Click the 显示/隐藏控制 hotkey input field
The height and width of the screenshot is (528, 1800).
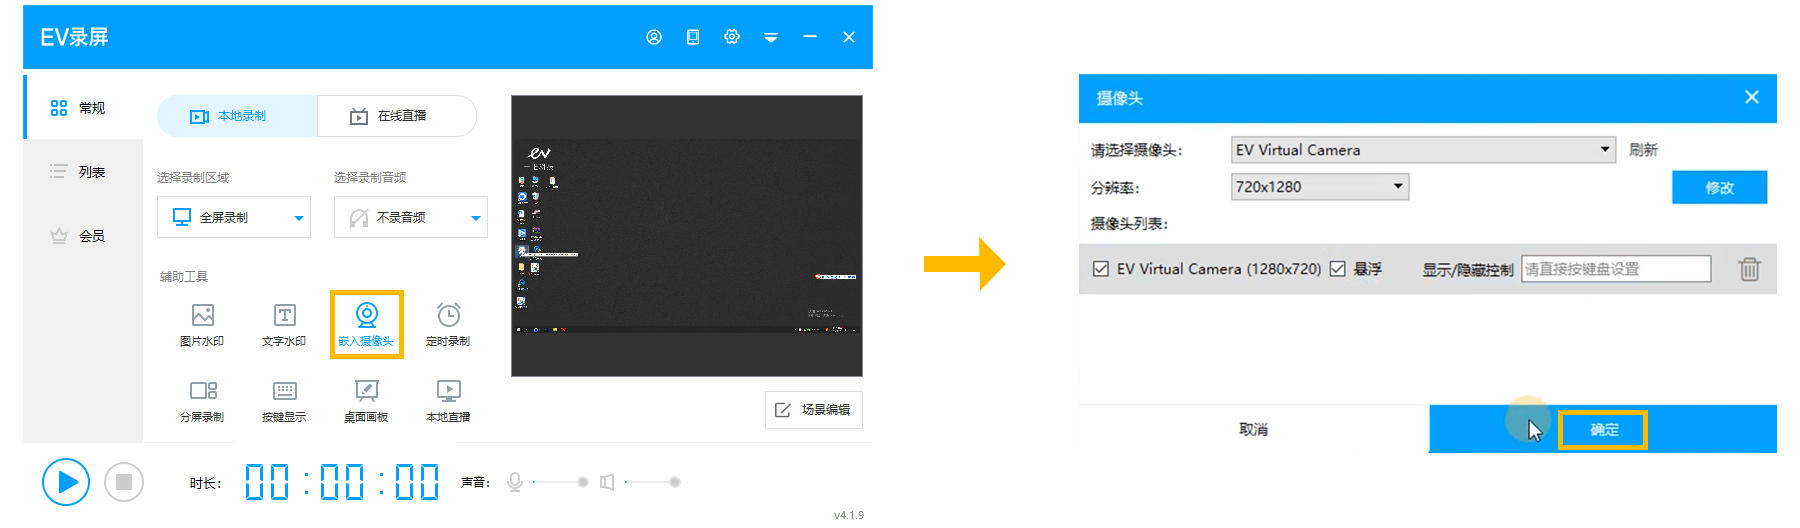pyautogui.click(x=1616, y=269)
